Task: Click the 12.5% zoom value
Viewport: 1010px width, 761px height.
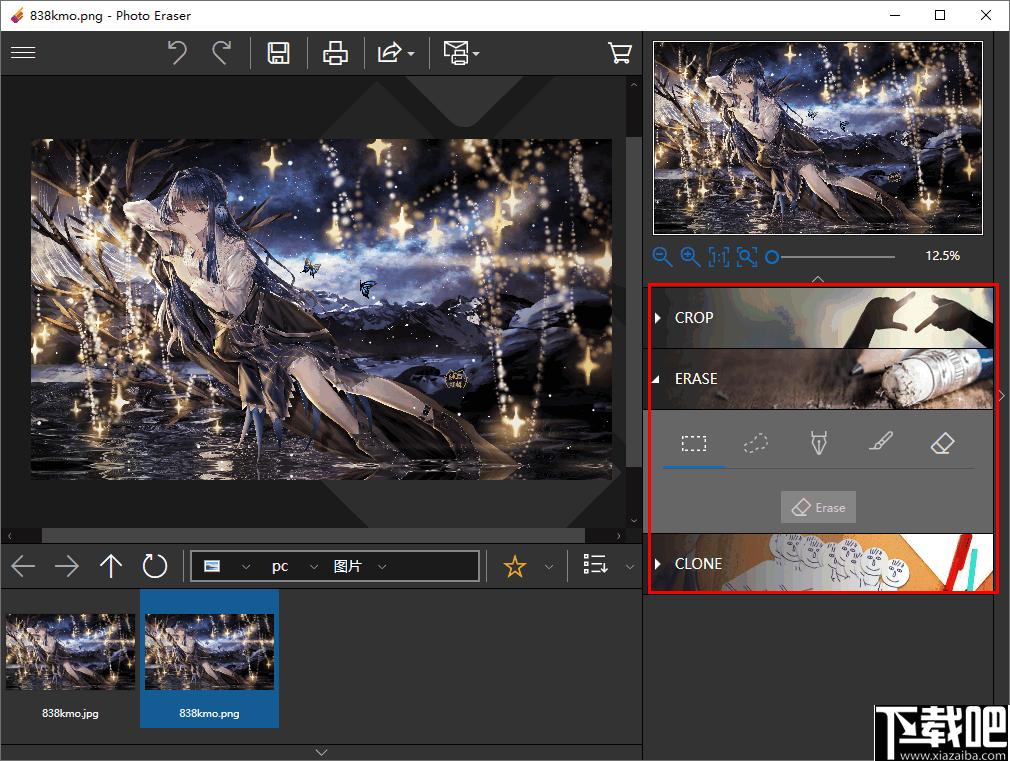Action: click(942, 256)
